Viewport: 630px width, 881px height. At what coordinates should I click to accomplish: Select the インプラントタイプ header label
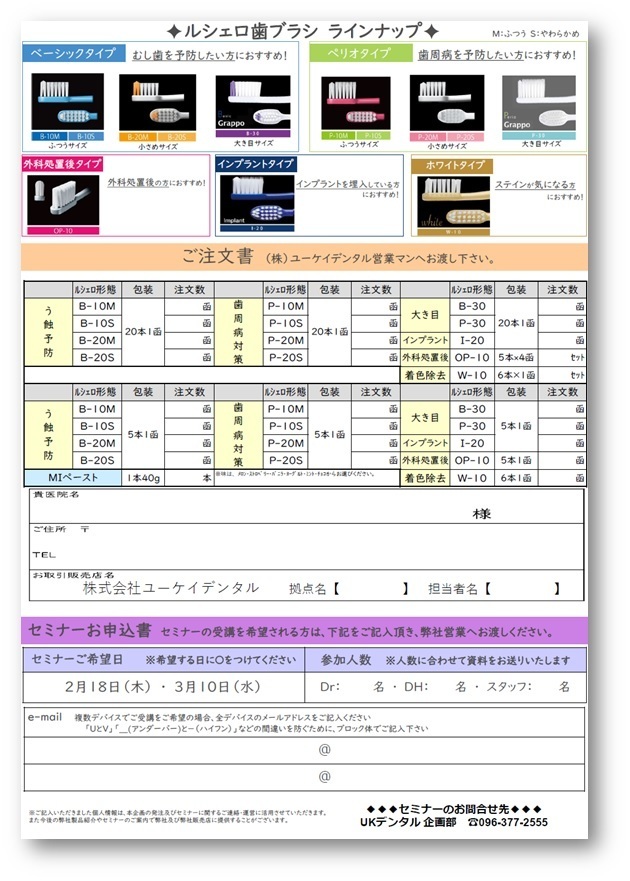(256, 164)
